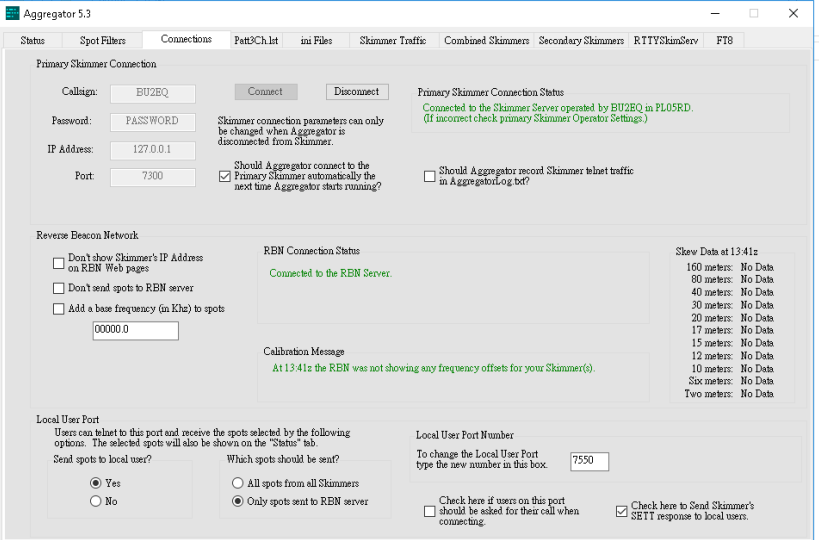Open the FT8 tab
The width and height of the screenshot is (819, 540).
click(724, 40)
